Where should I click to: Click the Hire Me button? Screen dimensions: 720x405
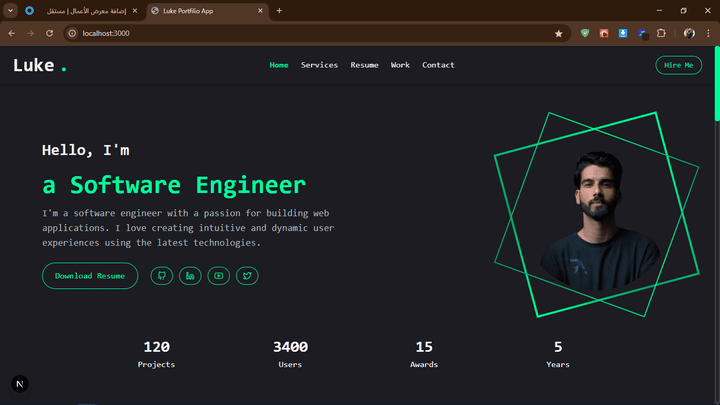click(x=678, y=65)
